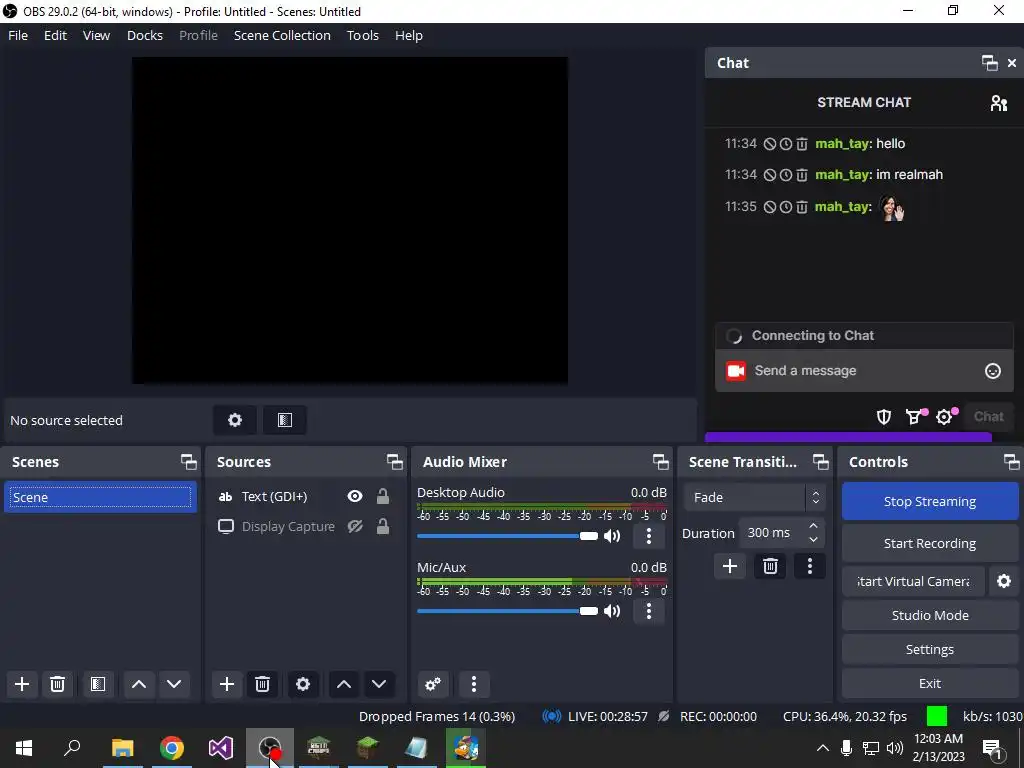
Task: Open chat community users icon
Action: tap(999, 103)
